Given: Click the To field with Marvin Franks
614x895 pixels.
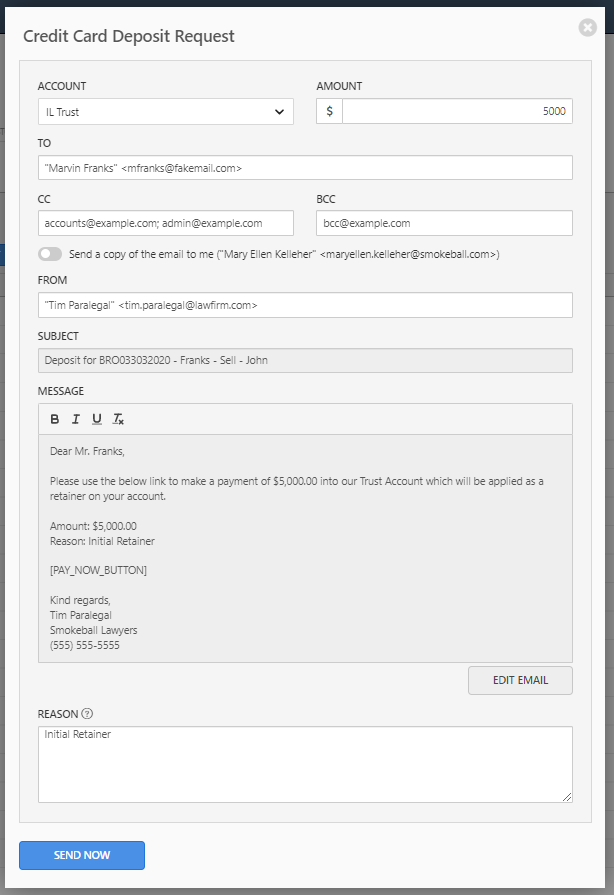Looking at the screenshot, I should coord(305,168).
